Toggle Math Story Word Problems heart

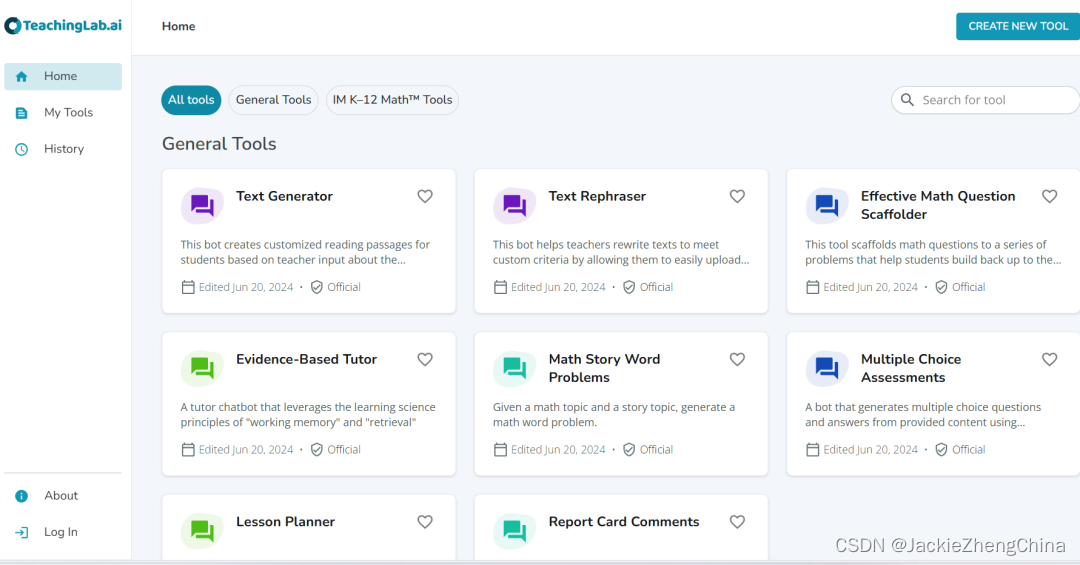pyautogui.click(x=737, y=359)
